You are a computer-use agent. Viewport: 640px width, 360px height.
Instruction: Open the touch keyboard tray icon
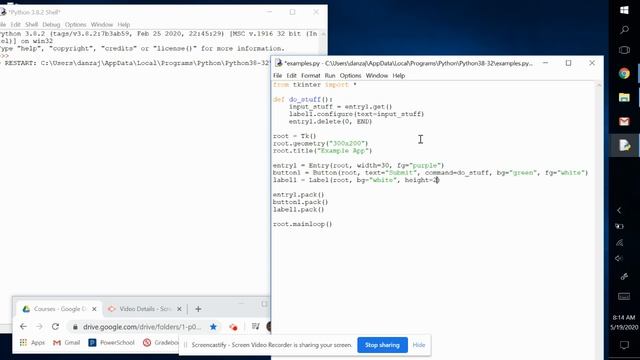624,297
